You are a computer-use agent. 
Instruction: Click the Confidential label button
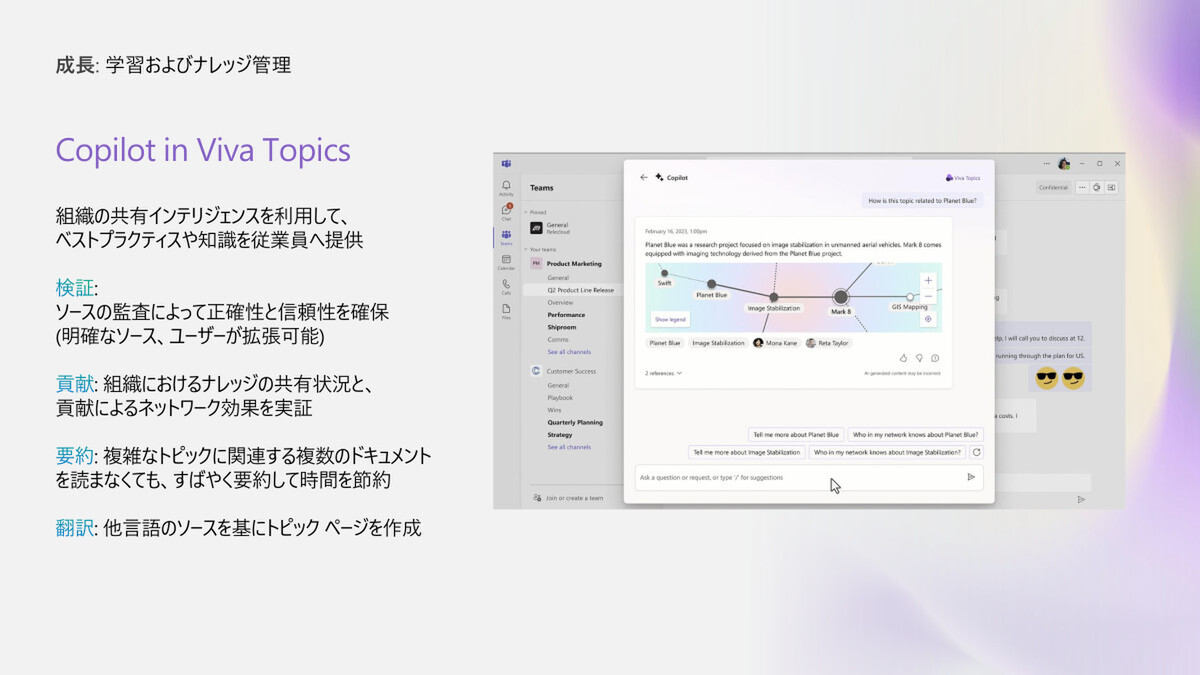(1053, 187)
